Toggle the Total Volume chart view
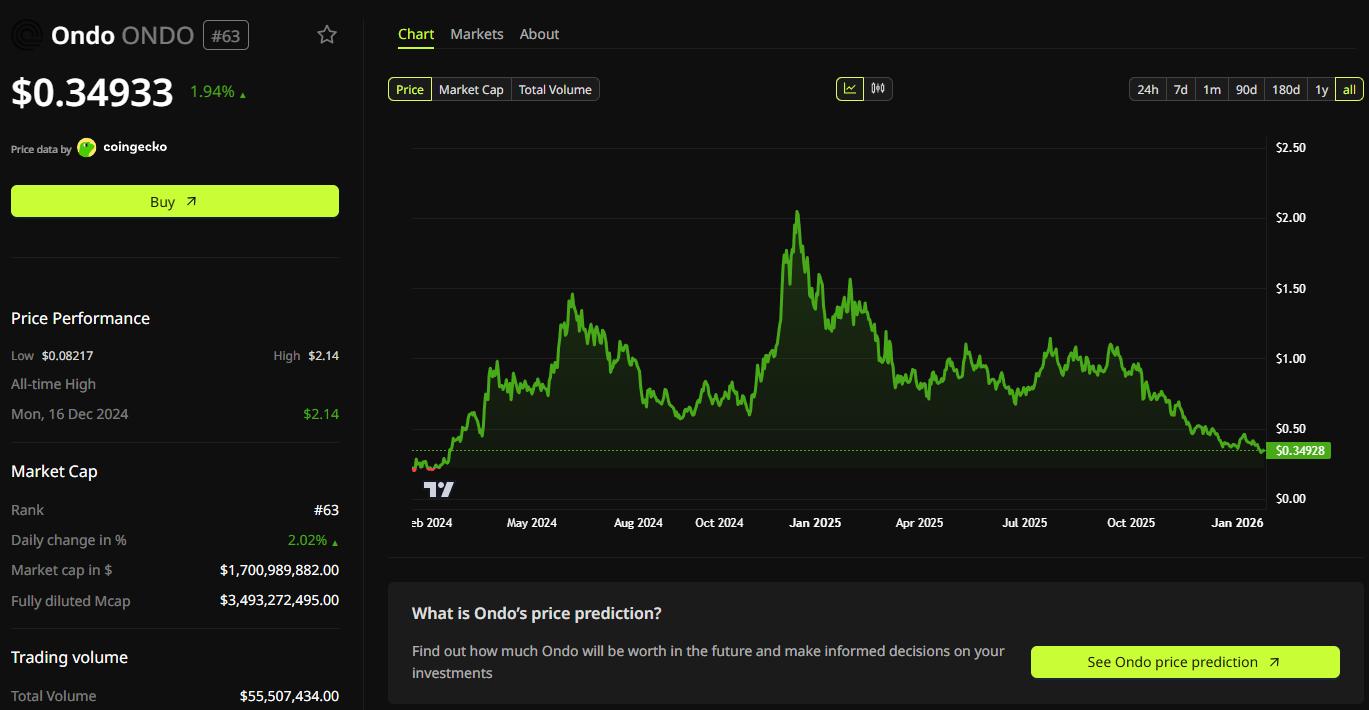Image resolution: width=1369 pixels, height=710 pixels. click(x=555, y=89)
